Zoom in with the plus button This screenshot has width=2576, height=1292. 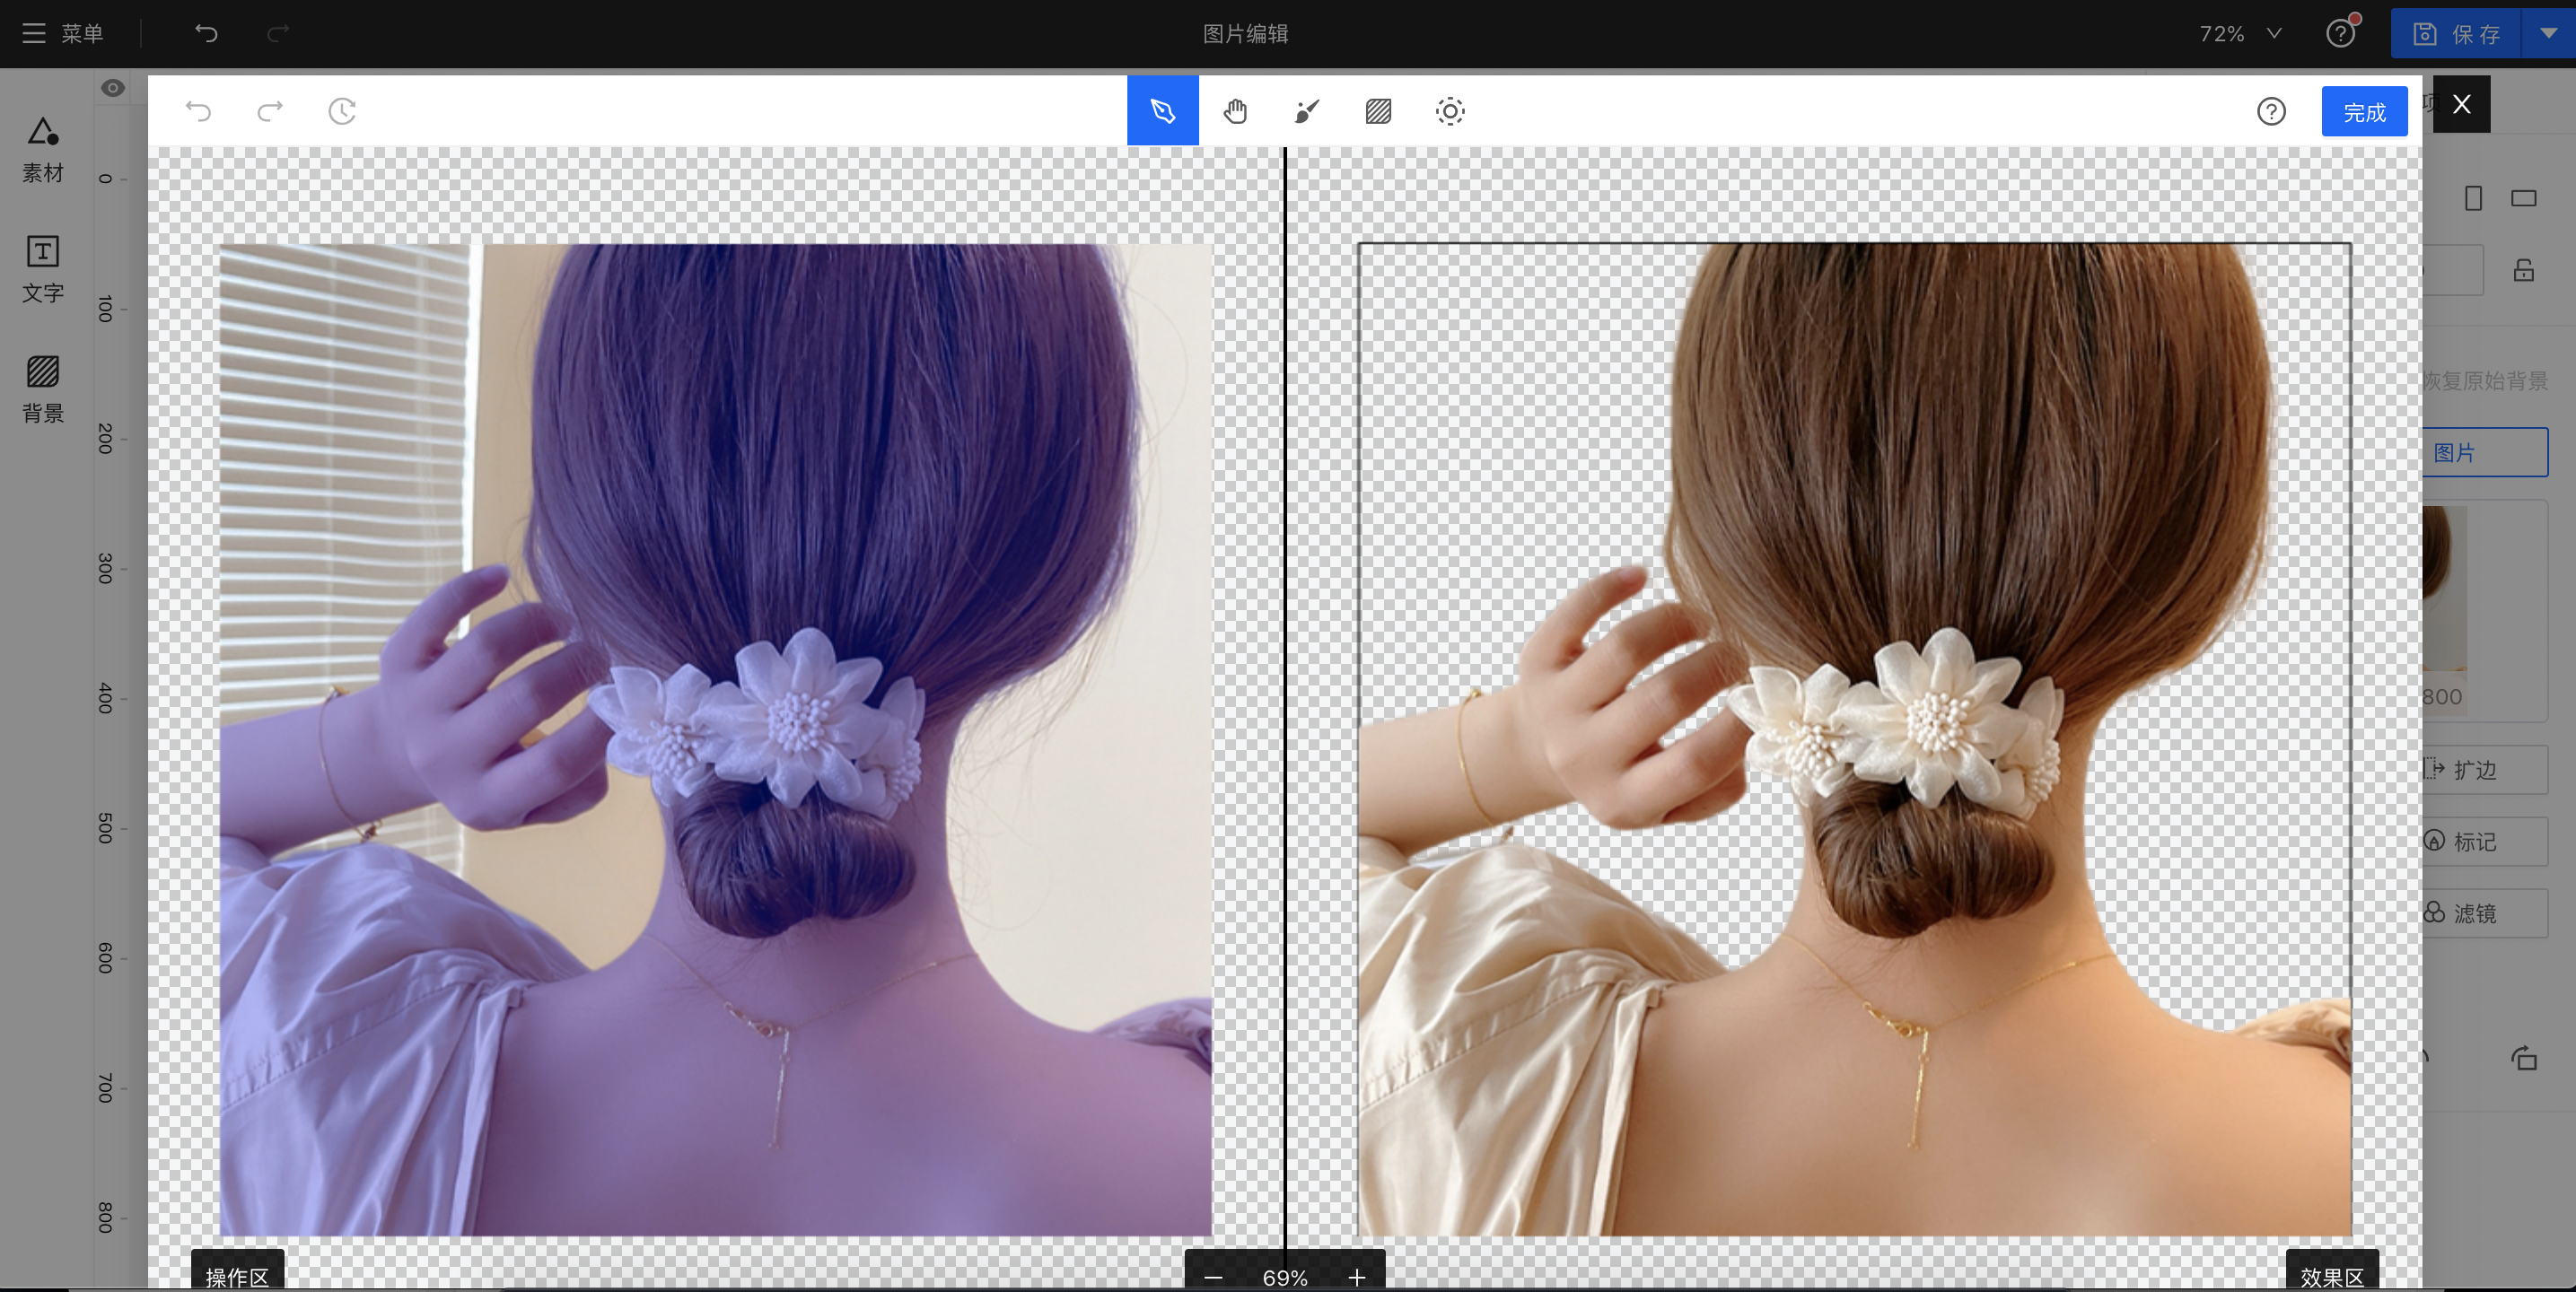click(1357, 1277)
